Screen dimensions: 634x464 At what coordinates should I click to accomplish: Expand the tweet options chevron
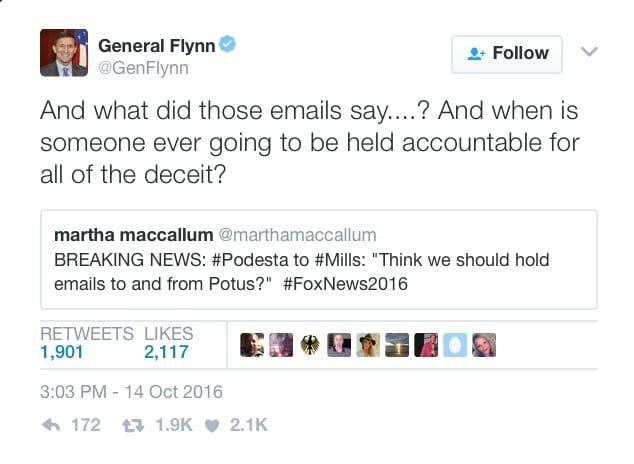(590, 52)
